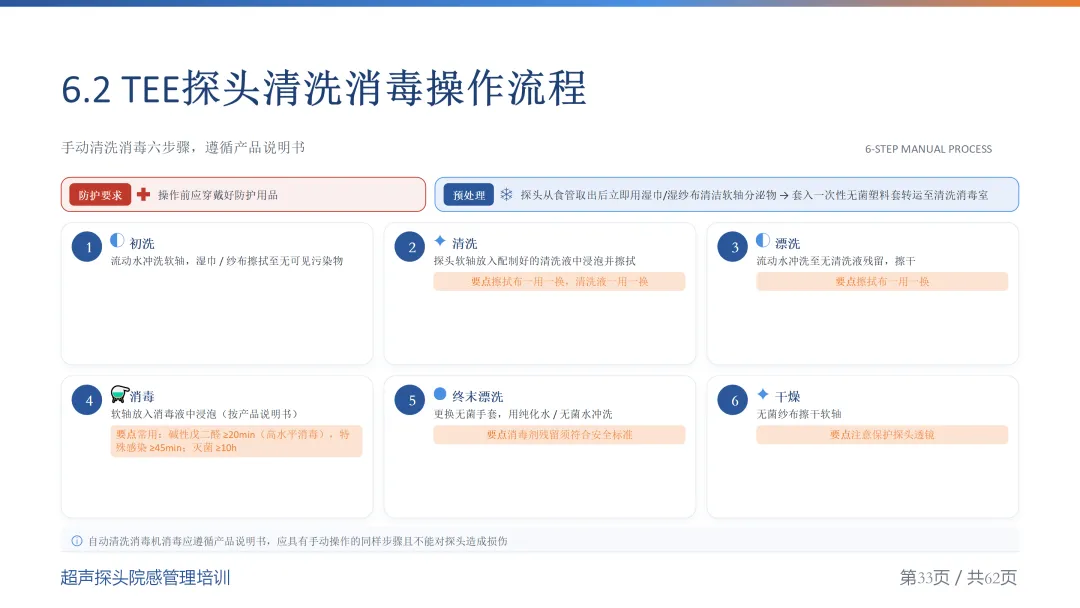Click the subtitle 手动清洗消毒六步骤，遵循产品说明书
This screenshot has width=1080, height=608.
coord(183,147)
